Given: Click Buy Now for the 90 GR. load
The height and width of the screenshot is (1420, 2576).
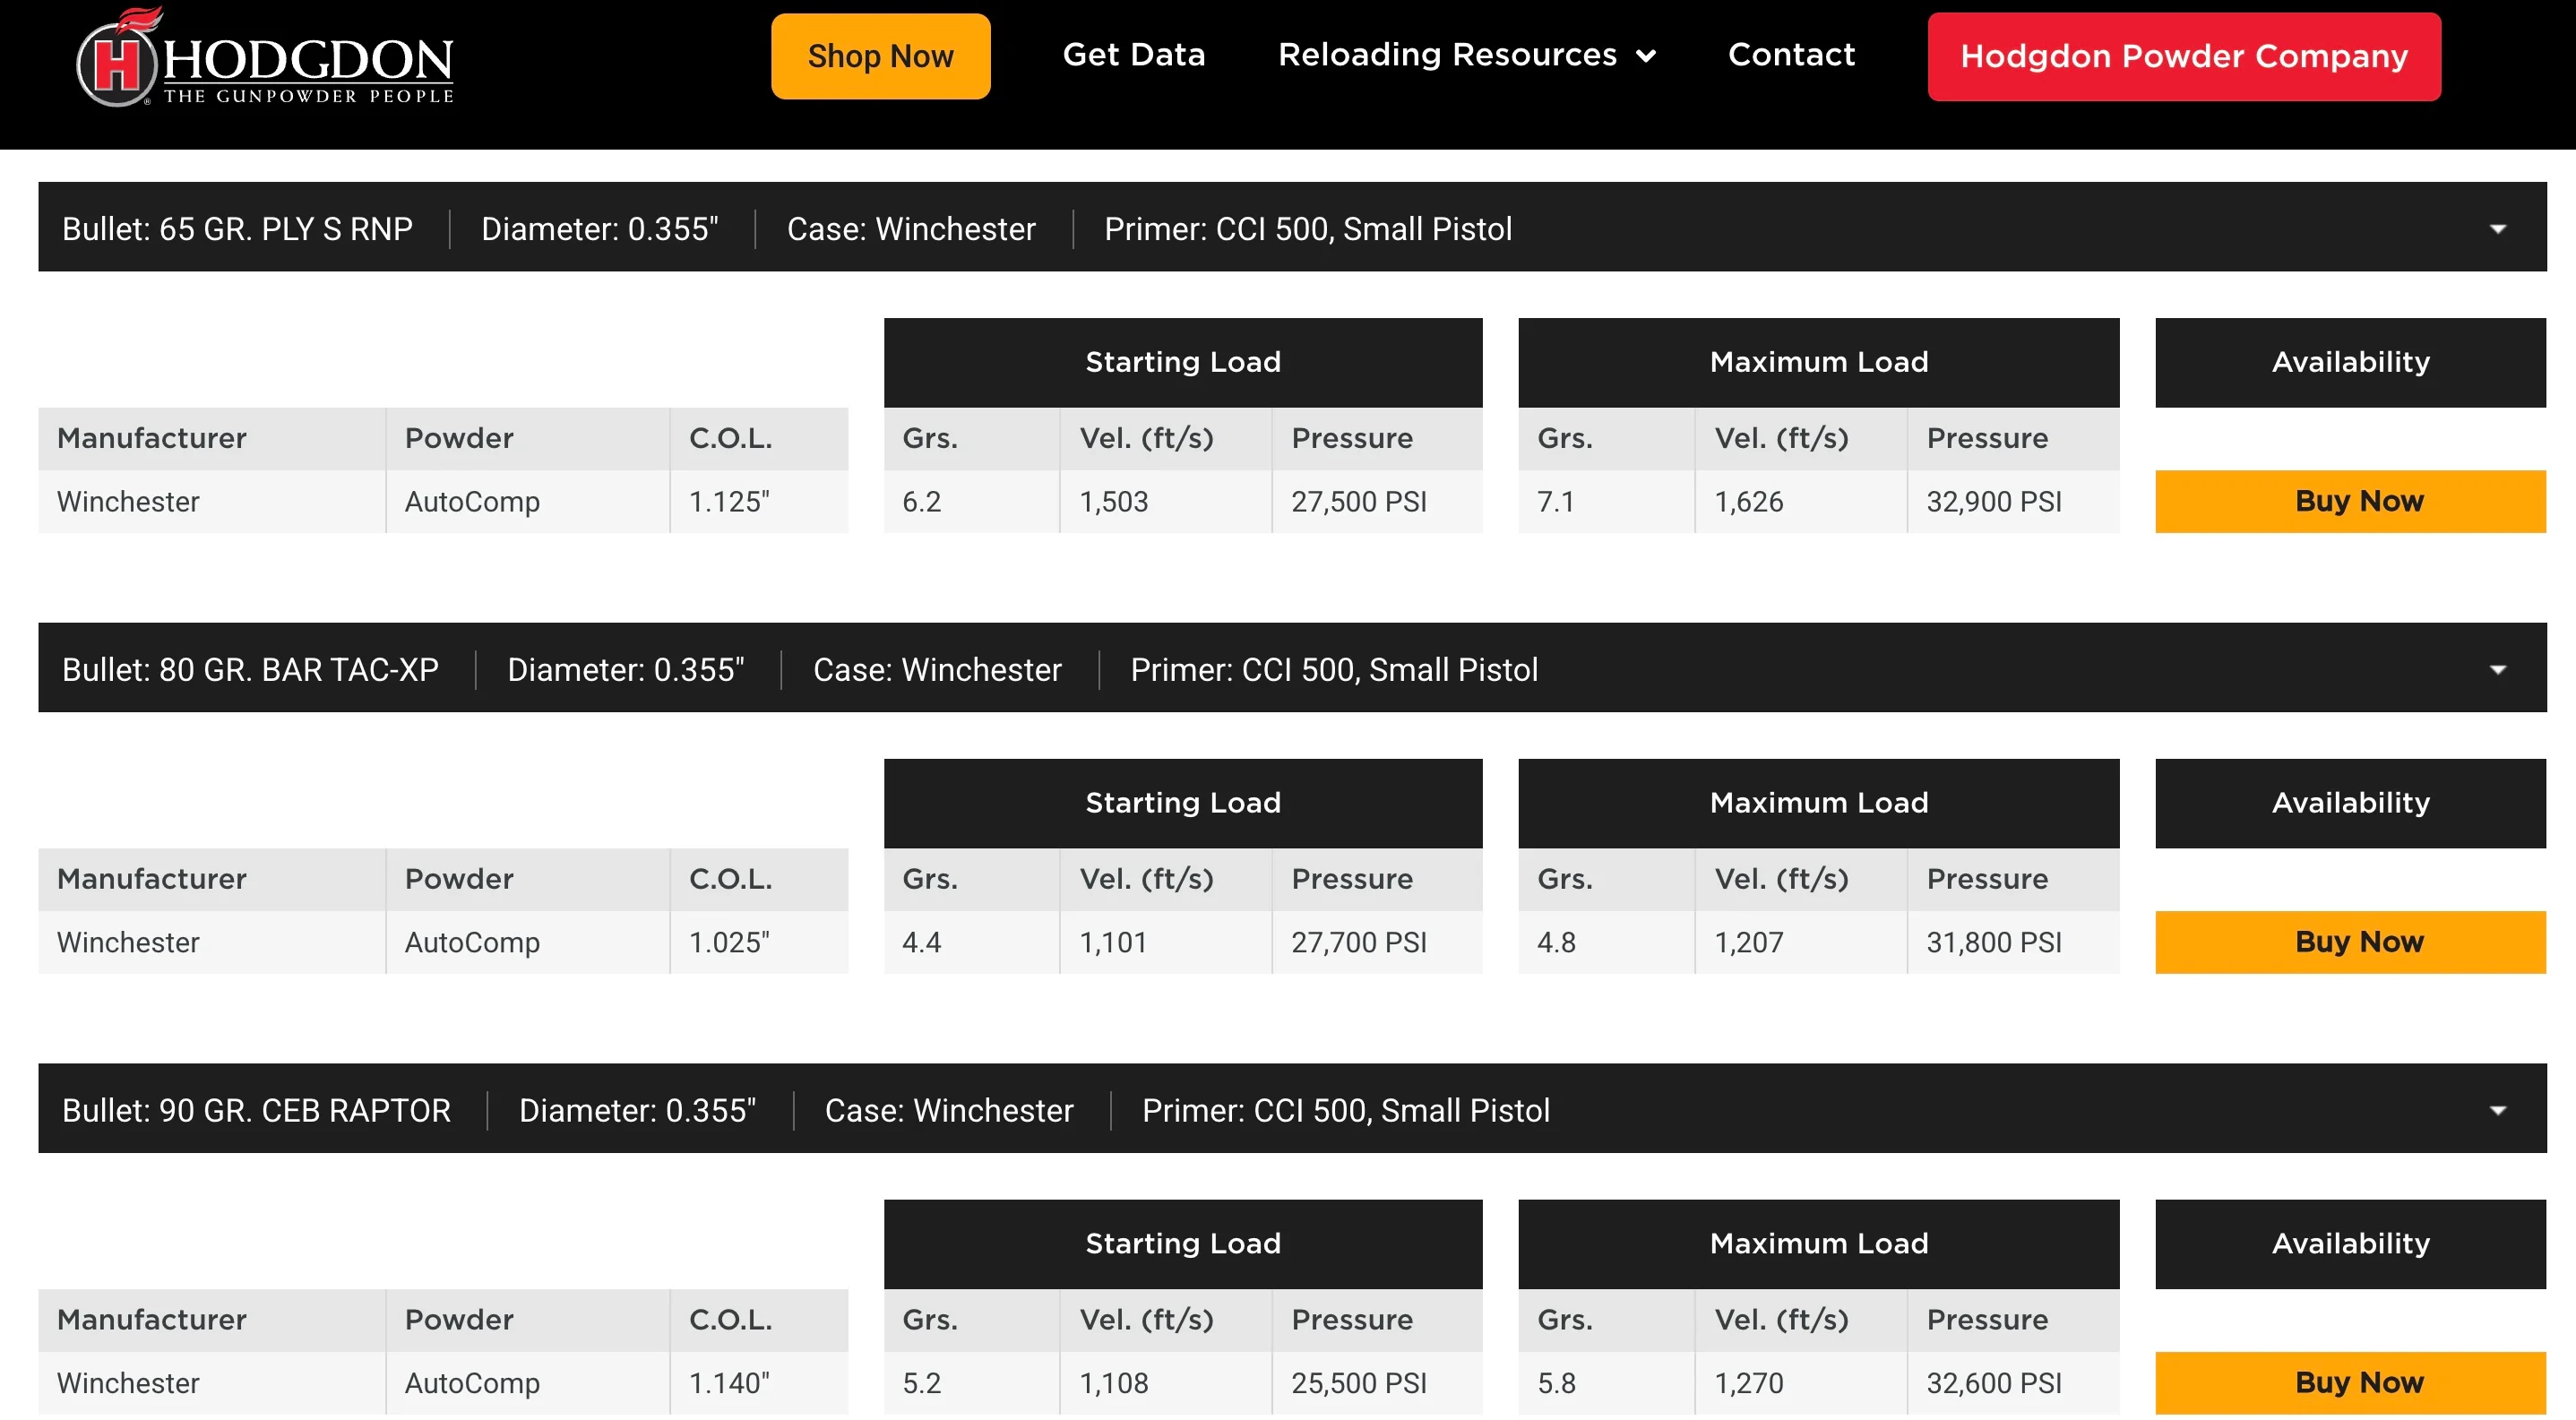Looking at the screenshot, I should [2350, 1383].
